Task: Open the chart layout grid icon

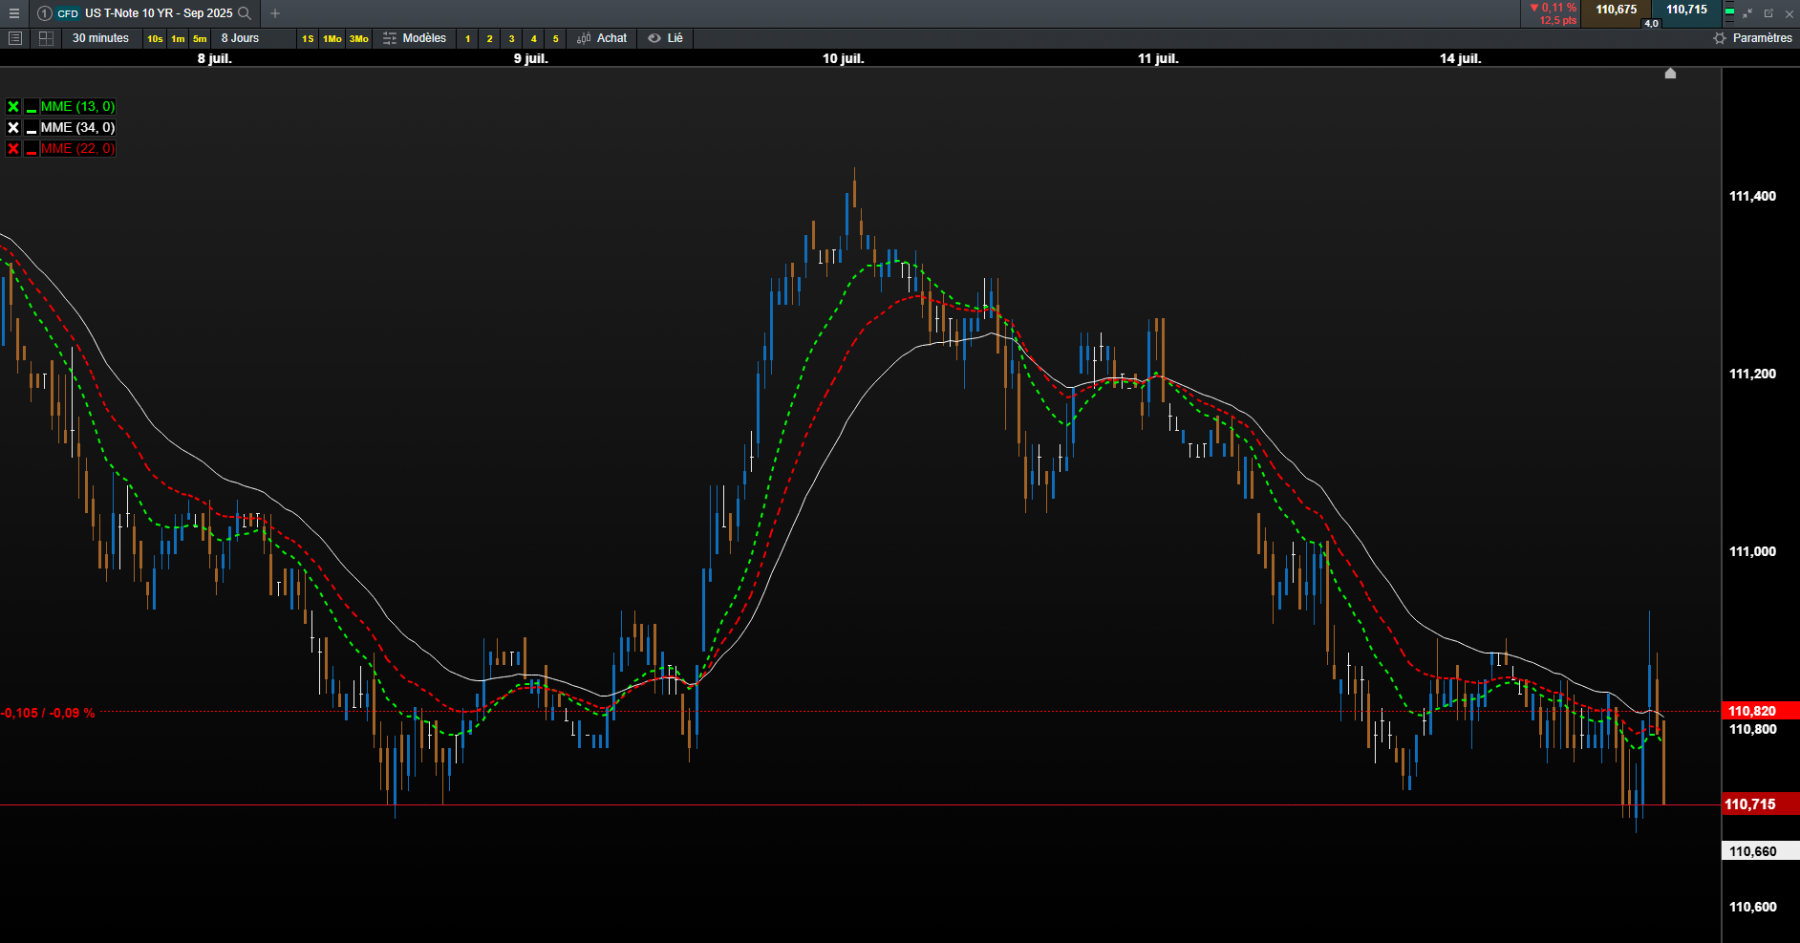Action: pos(46,38)
